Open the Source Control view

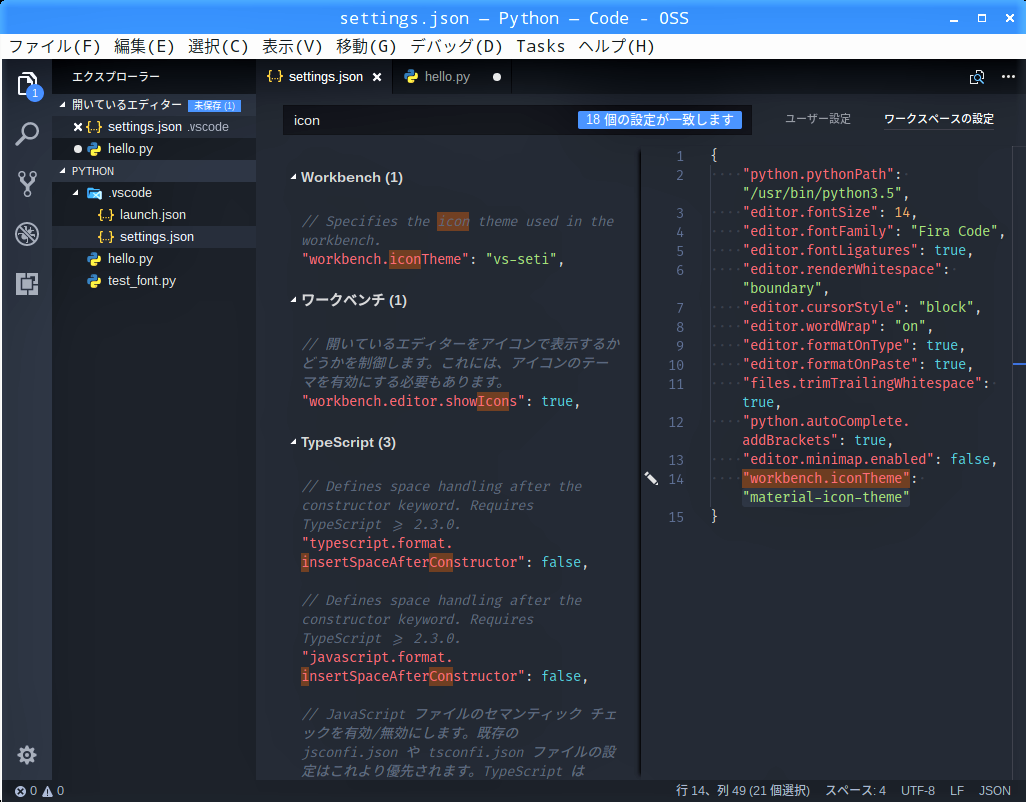(x=27, y=184)
